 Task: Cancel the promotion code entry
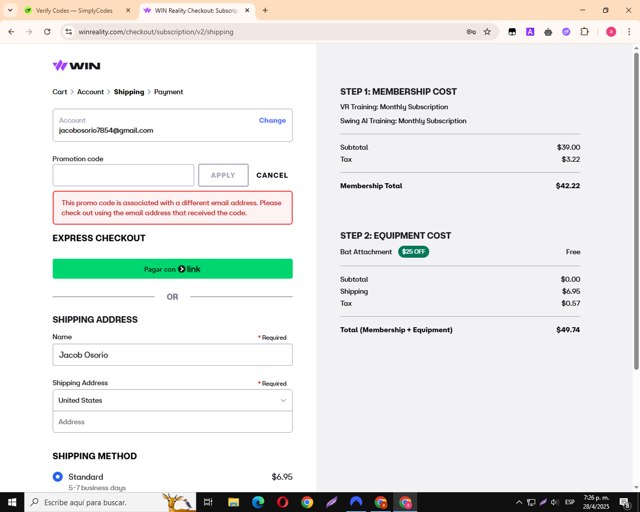pyautogui.click(x=272, y=175)
